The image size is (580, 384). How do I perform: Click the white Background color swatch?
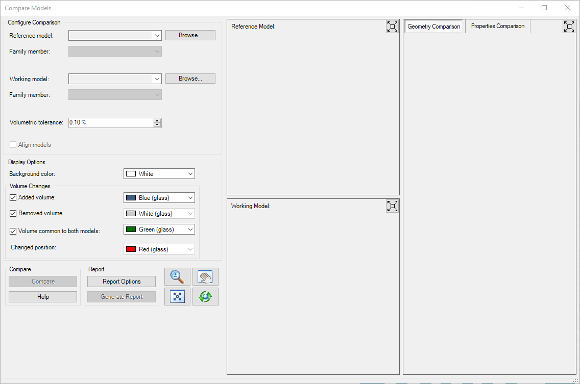(131, 174)
